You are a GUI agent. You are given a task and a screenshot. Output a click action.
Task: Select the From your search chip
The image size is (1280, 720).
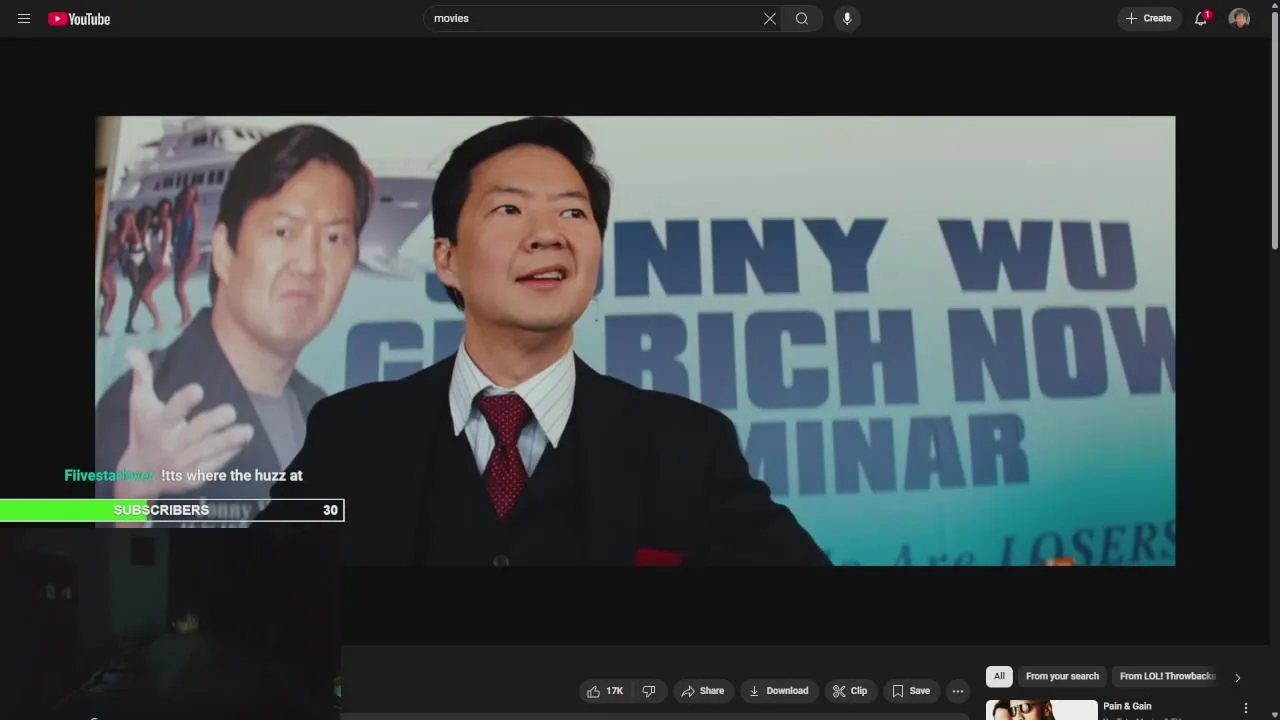(x=1062, y=676)
